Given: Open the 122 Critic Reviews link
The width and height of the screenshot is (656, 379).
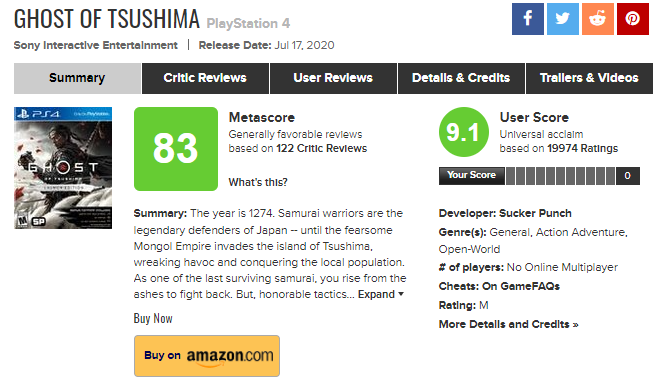Looking at the screenshot, I should 321,149.
